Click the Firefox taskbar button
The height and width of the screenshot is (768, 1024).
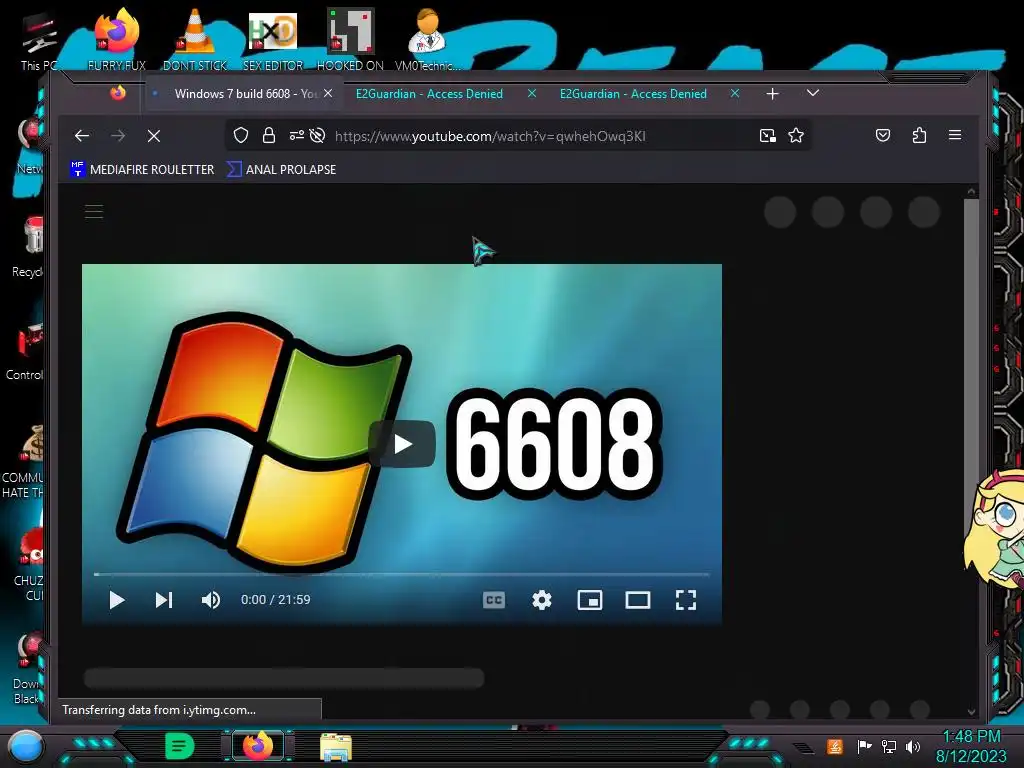258,746
